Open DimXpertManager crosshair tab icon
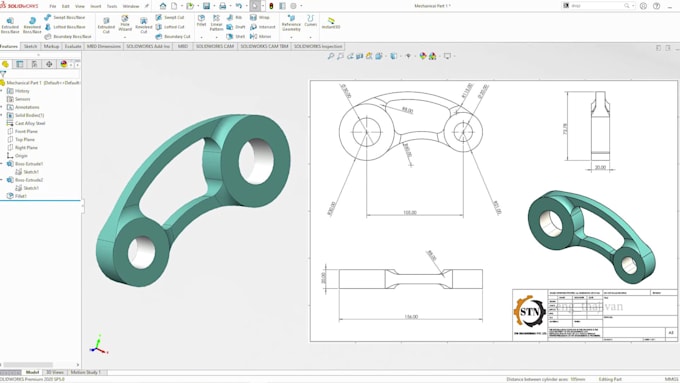Screen dimensions: 680x383 pyautogui.click(x=49, y=64)
